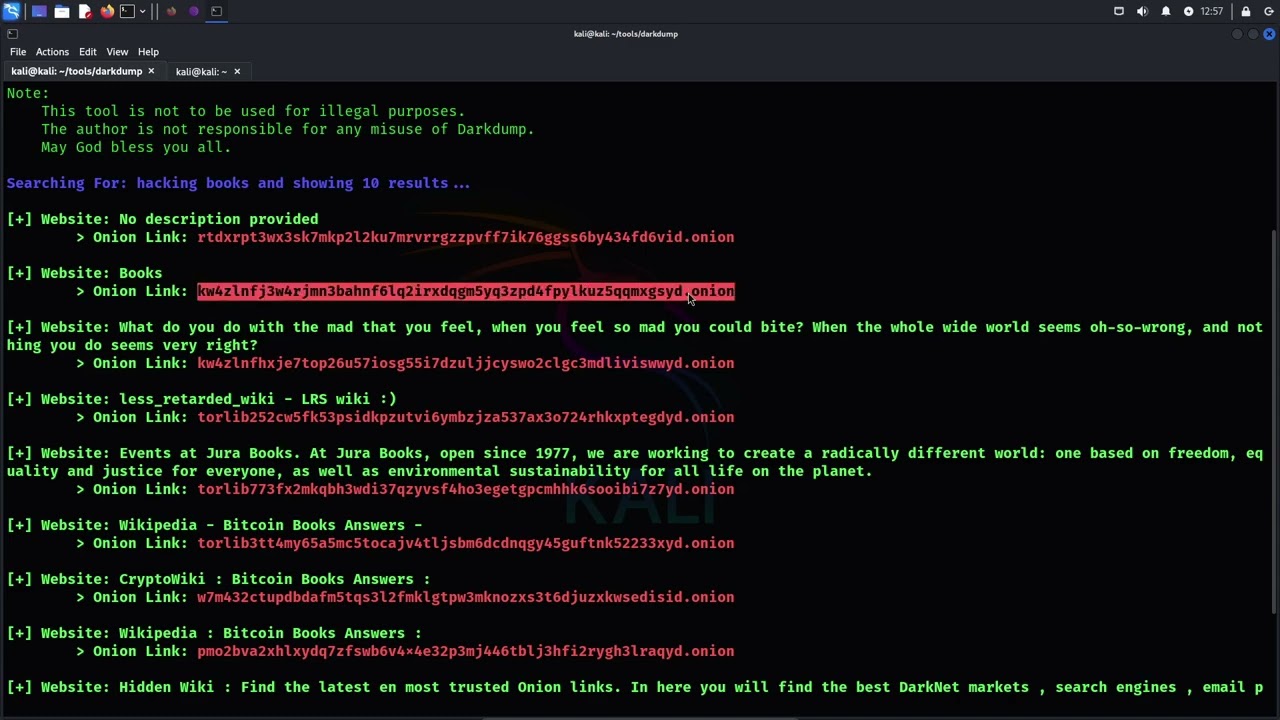Open the Actions menu
Screen dimensions: 1280x720
coord(52,52)
